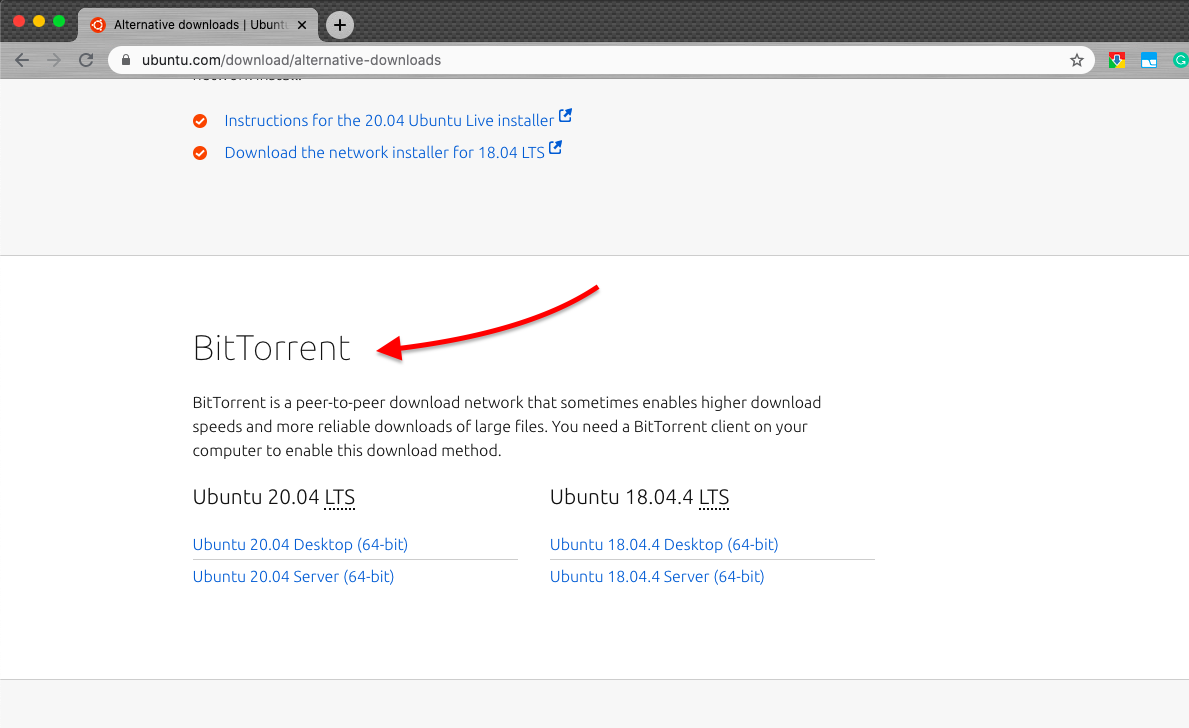This screenshot has width=1189, height=728.
Task: Click the BitTorrent peer-to-peer description paragraph
Action: click(507, 426)
